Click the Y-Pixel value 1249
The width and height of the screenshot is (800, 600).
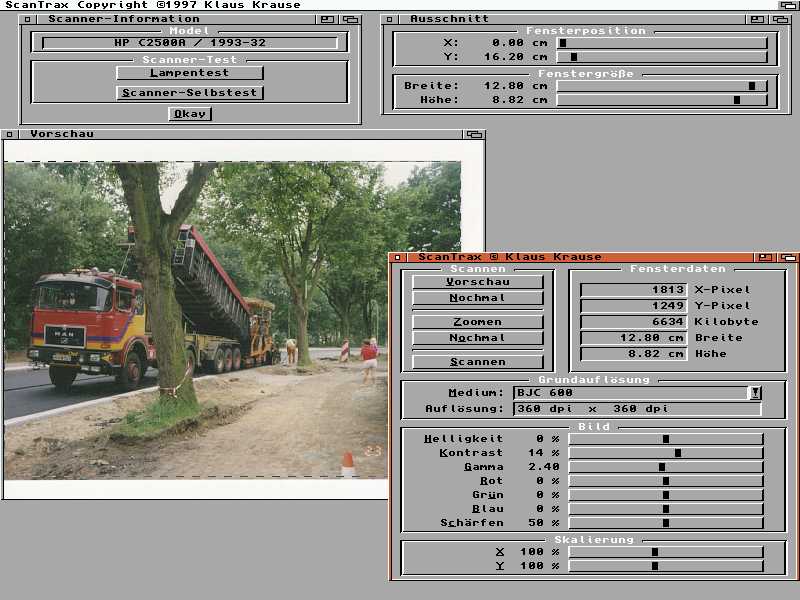click(634, 306)
